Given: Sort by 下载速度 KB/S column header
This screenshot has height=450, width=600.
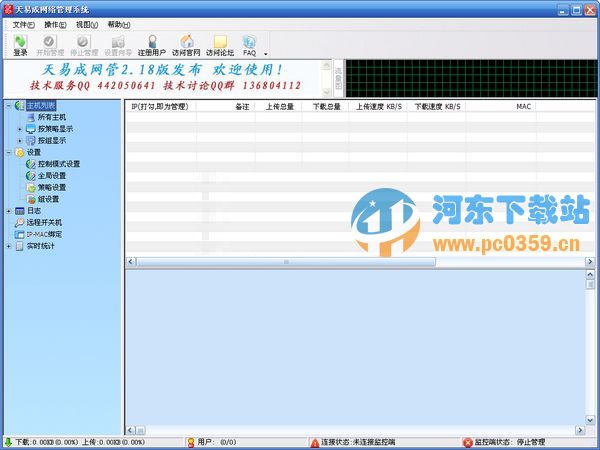Looking at the screenshot, I should (x=437, y=106).
